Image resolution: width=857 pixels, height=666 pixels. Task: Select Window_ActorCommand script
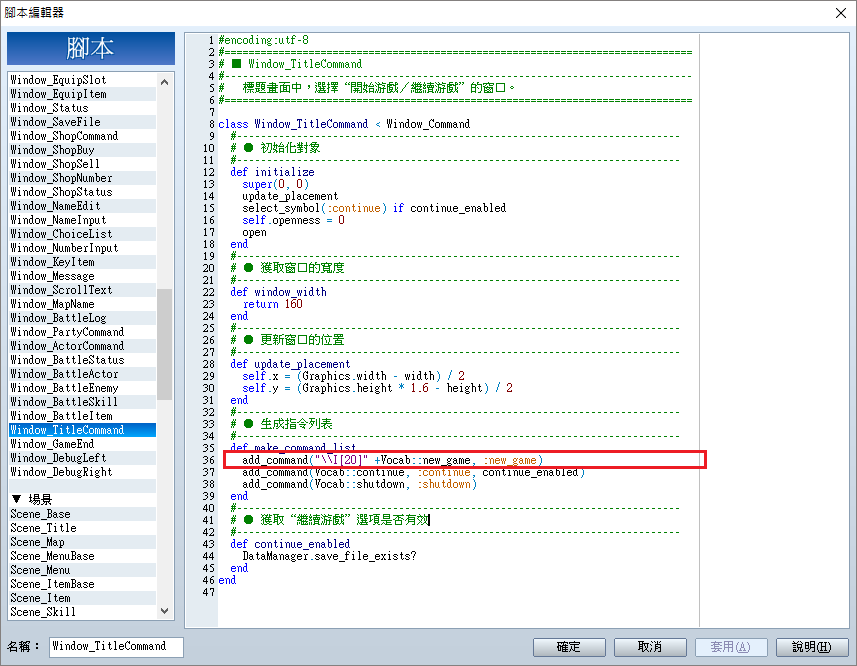tap(83, 346)
